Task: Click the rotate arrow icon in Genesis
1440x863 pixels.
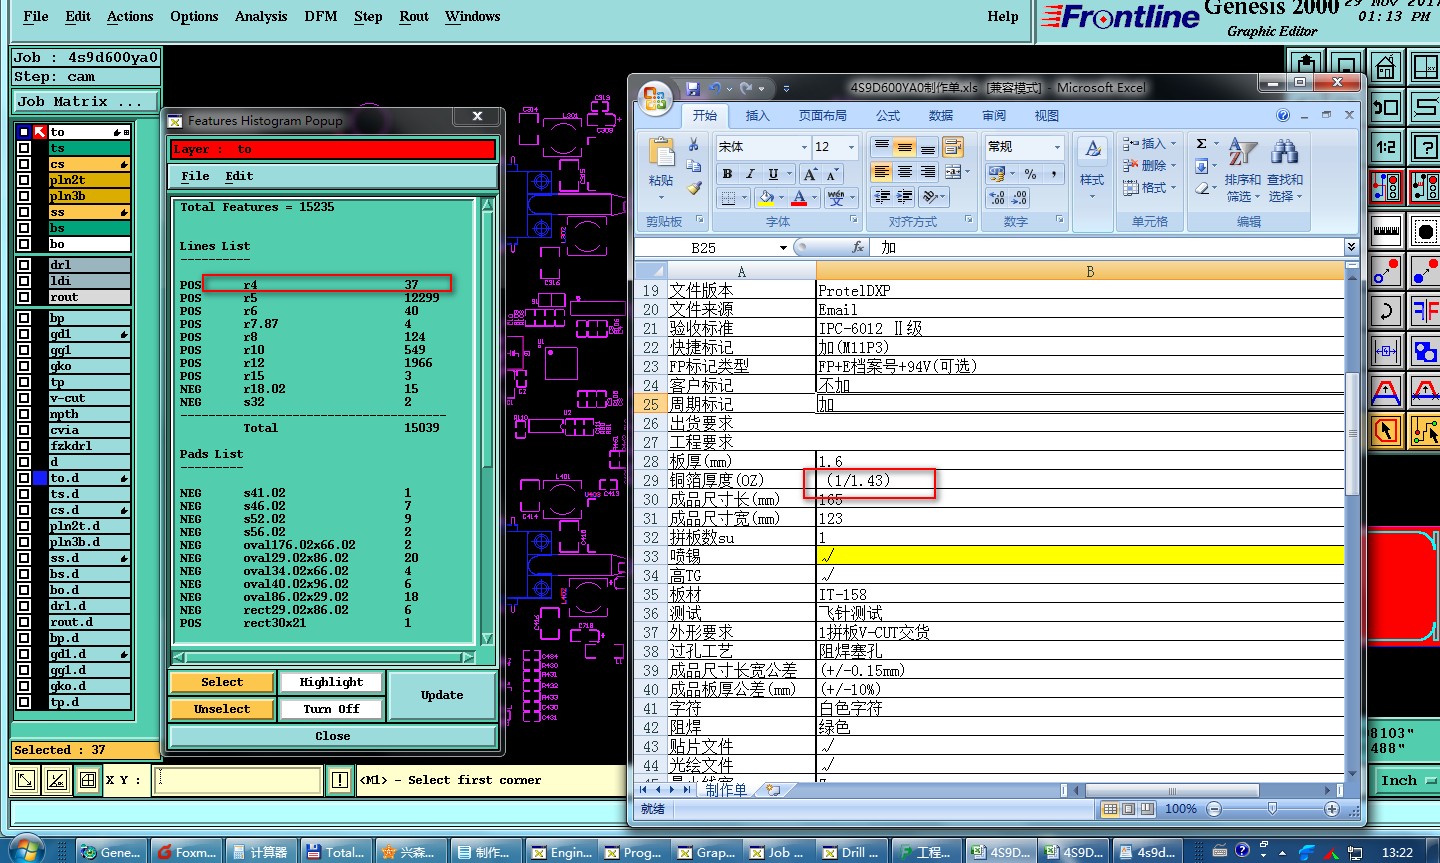Action: point(1386,311)
